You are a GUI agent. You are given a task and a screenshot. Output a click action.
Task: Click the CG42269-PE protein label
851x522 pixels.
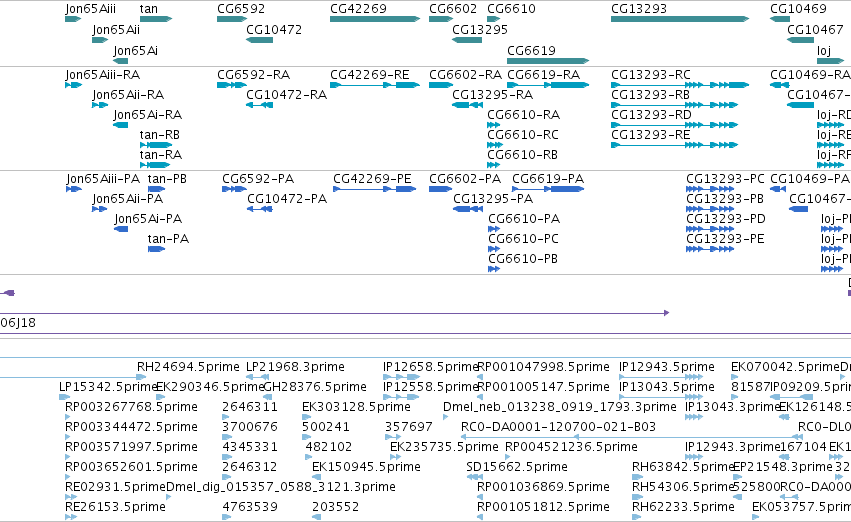[x=372, y=179]
